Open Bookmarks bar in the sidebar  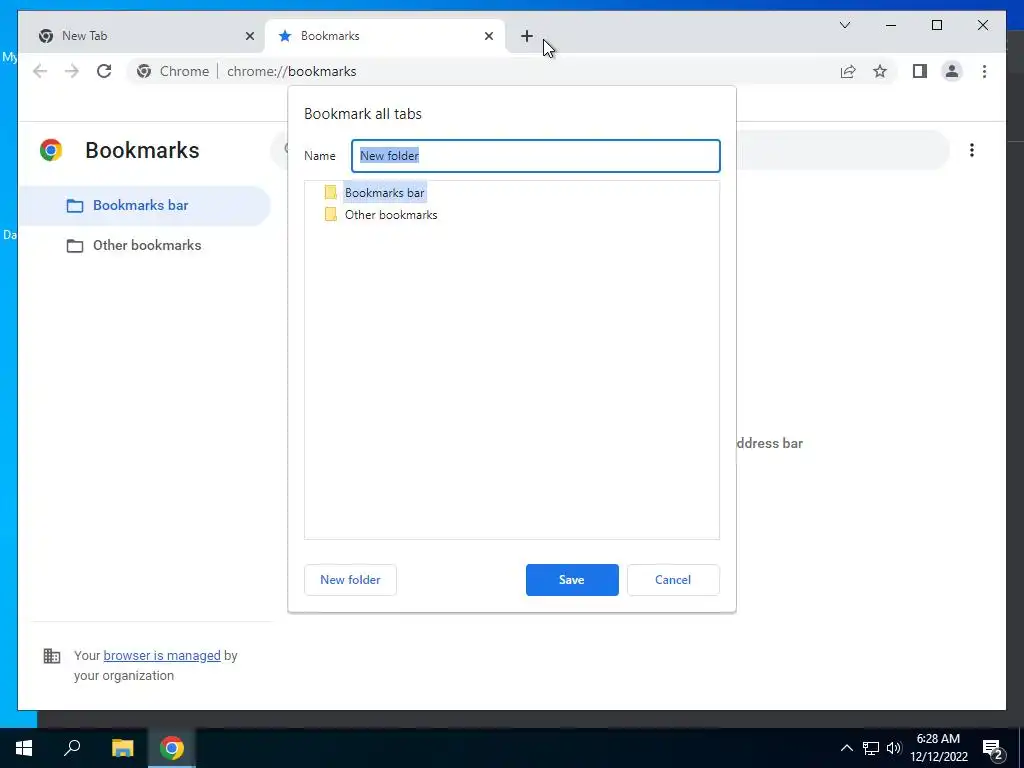pos(144,205)
